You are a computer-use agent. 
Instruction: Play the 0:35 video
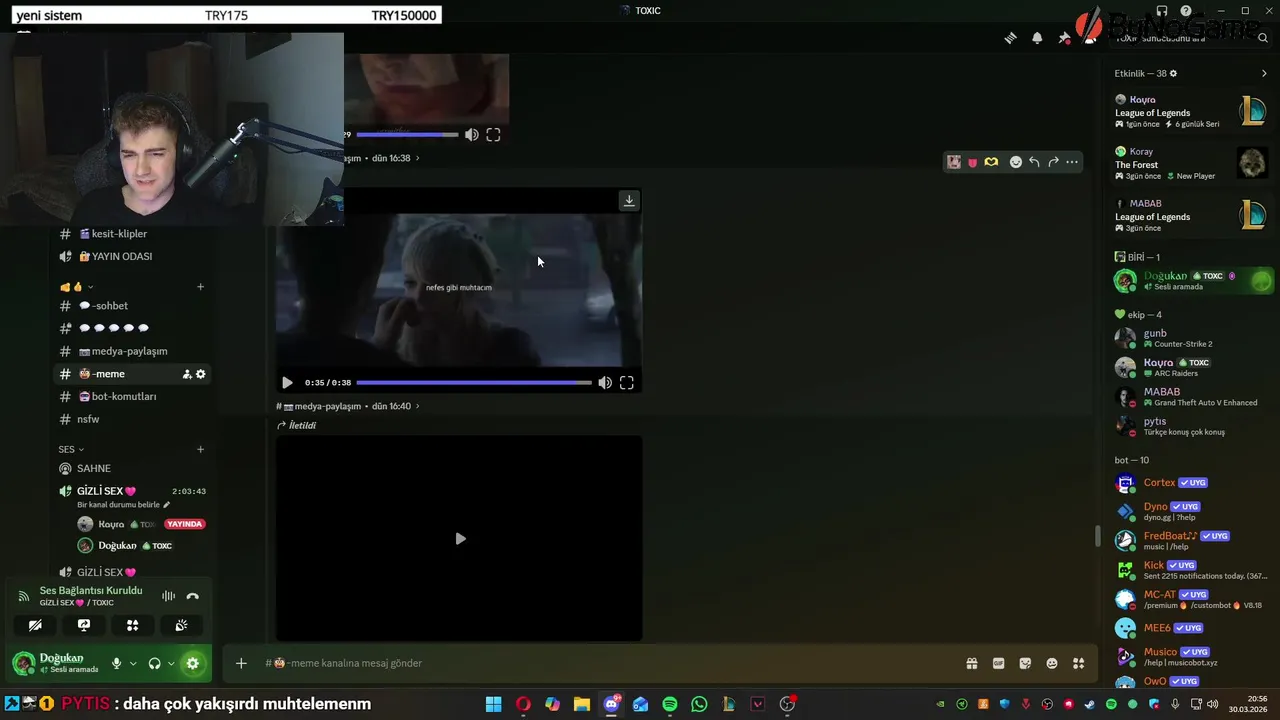pos(287,383)
